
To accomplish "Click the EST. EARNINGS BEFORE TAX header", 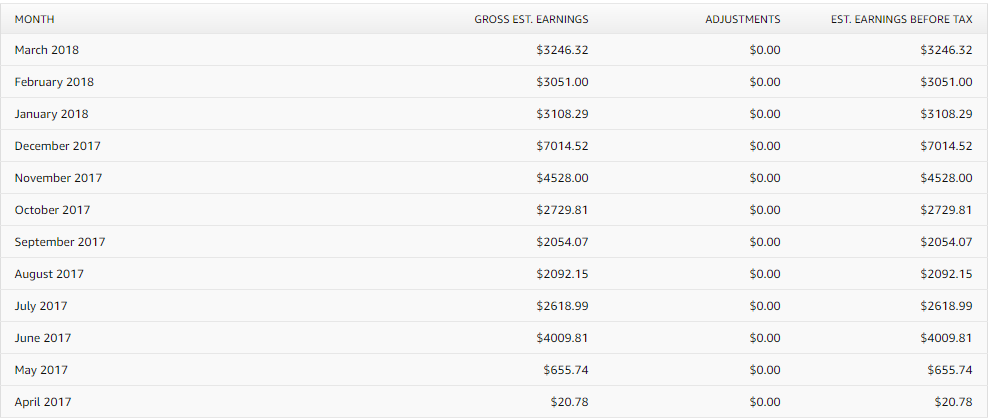I will click(901, 20).
